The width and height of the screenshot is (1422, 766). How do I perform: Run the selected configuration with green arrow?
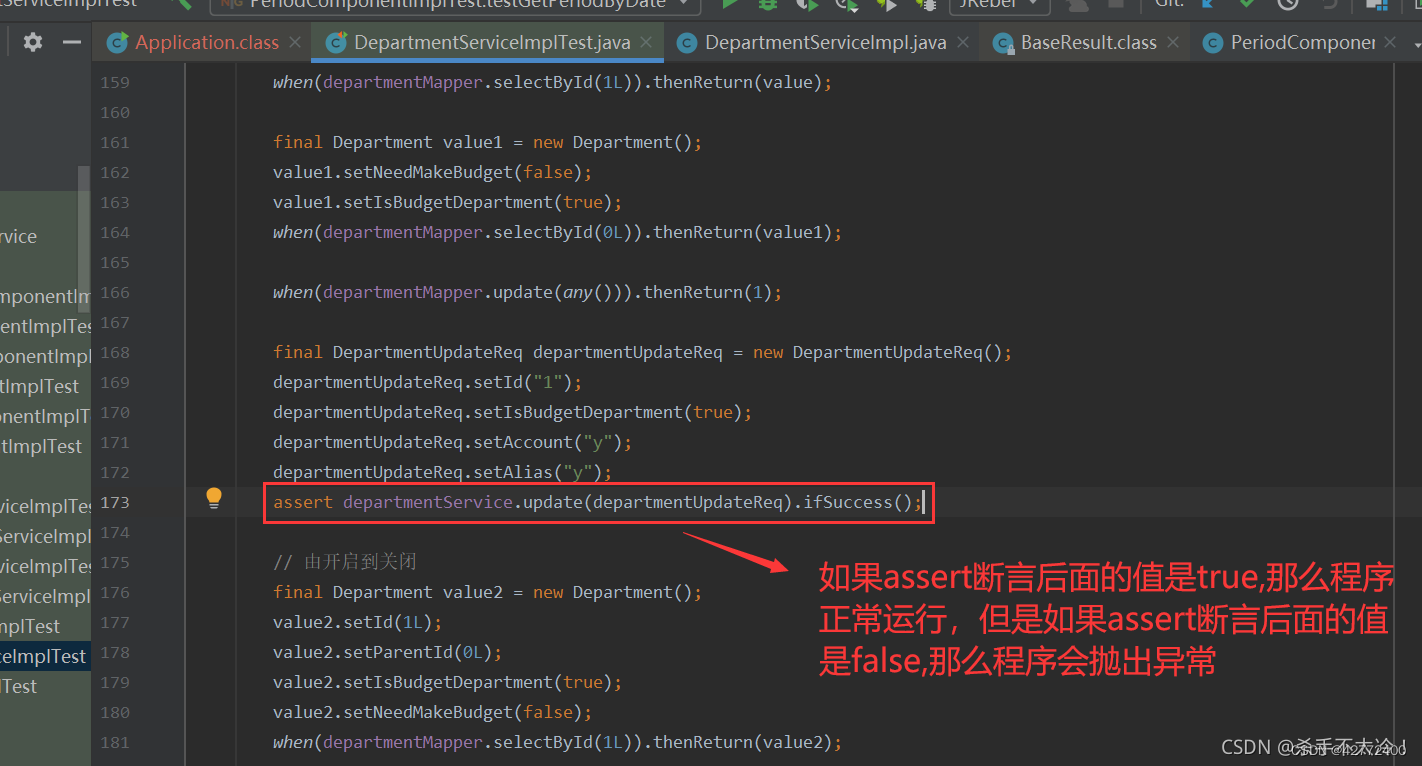click(x=731, y=4)
